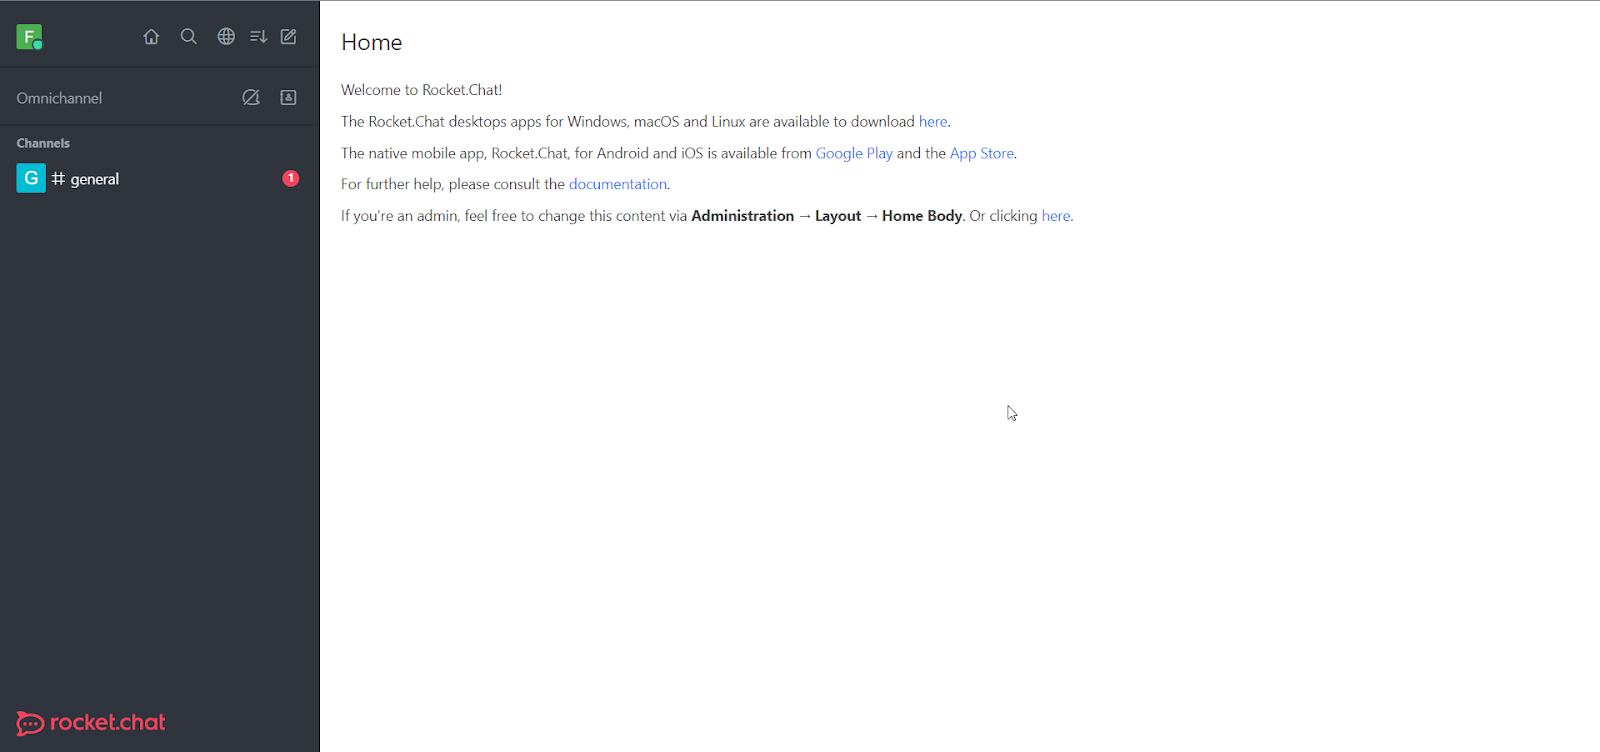Click 'here' link for admin settings

pos(1056,216)
